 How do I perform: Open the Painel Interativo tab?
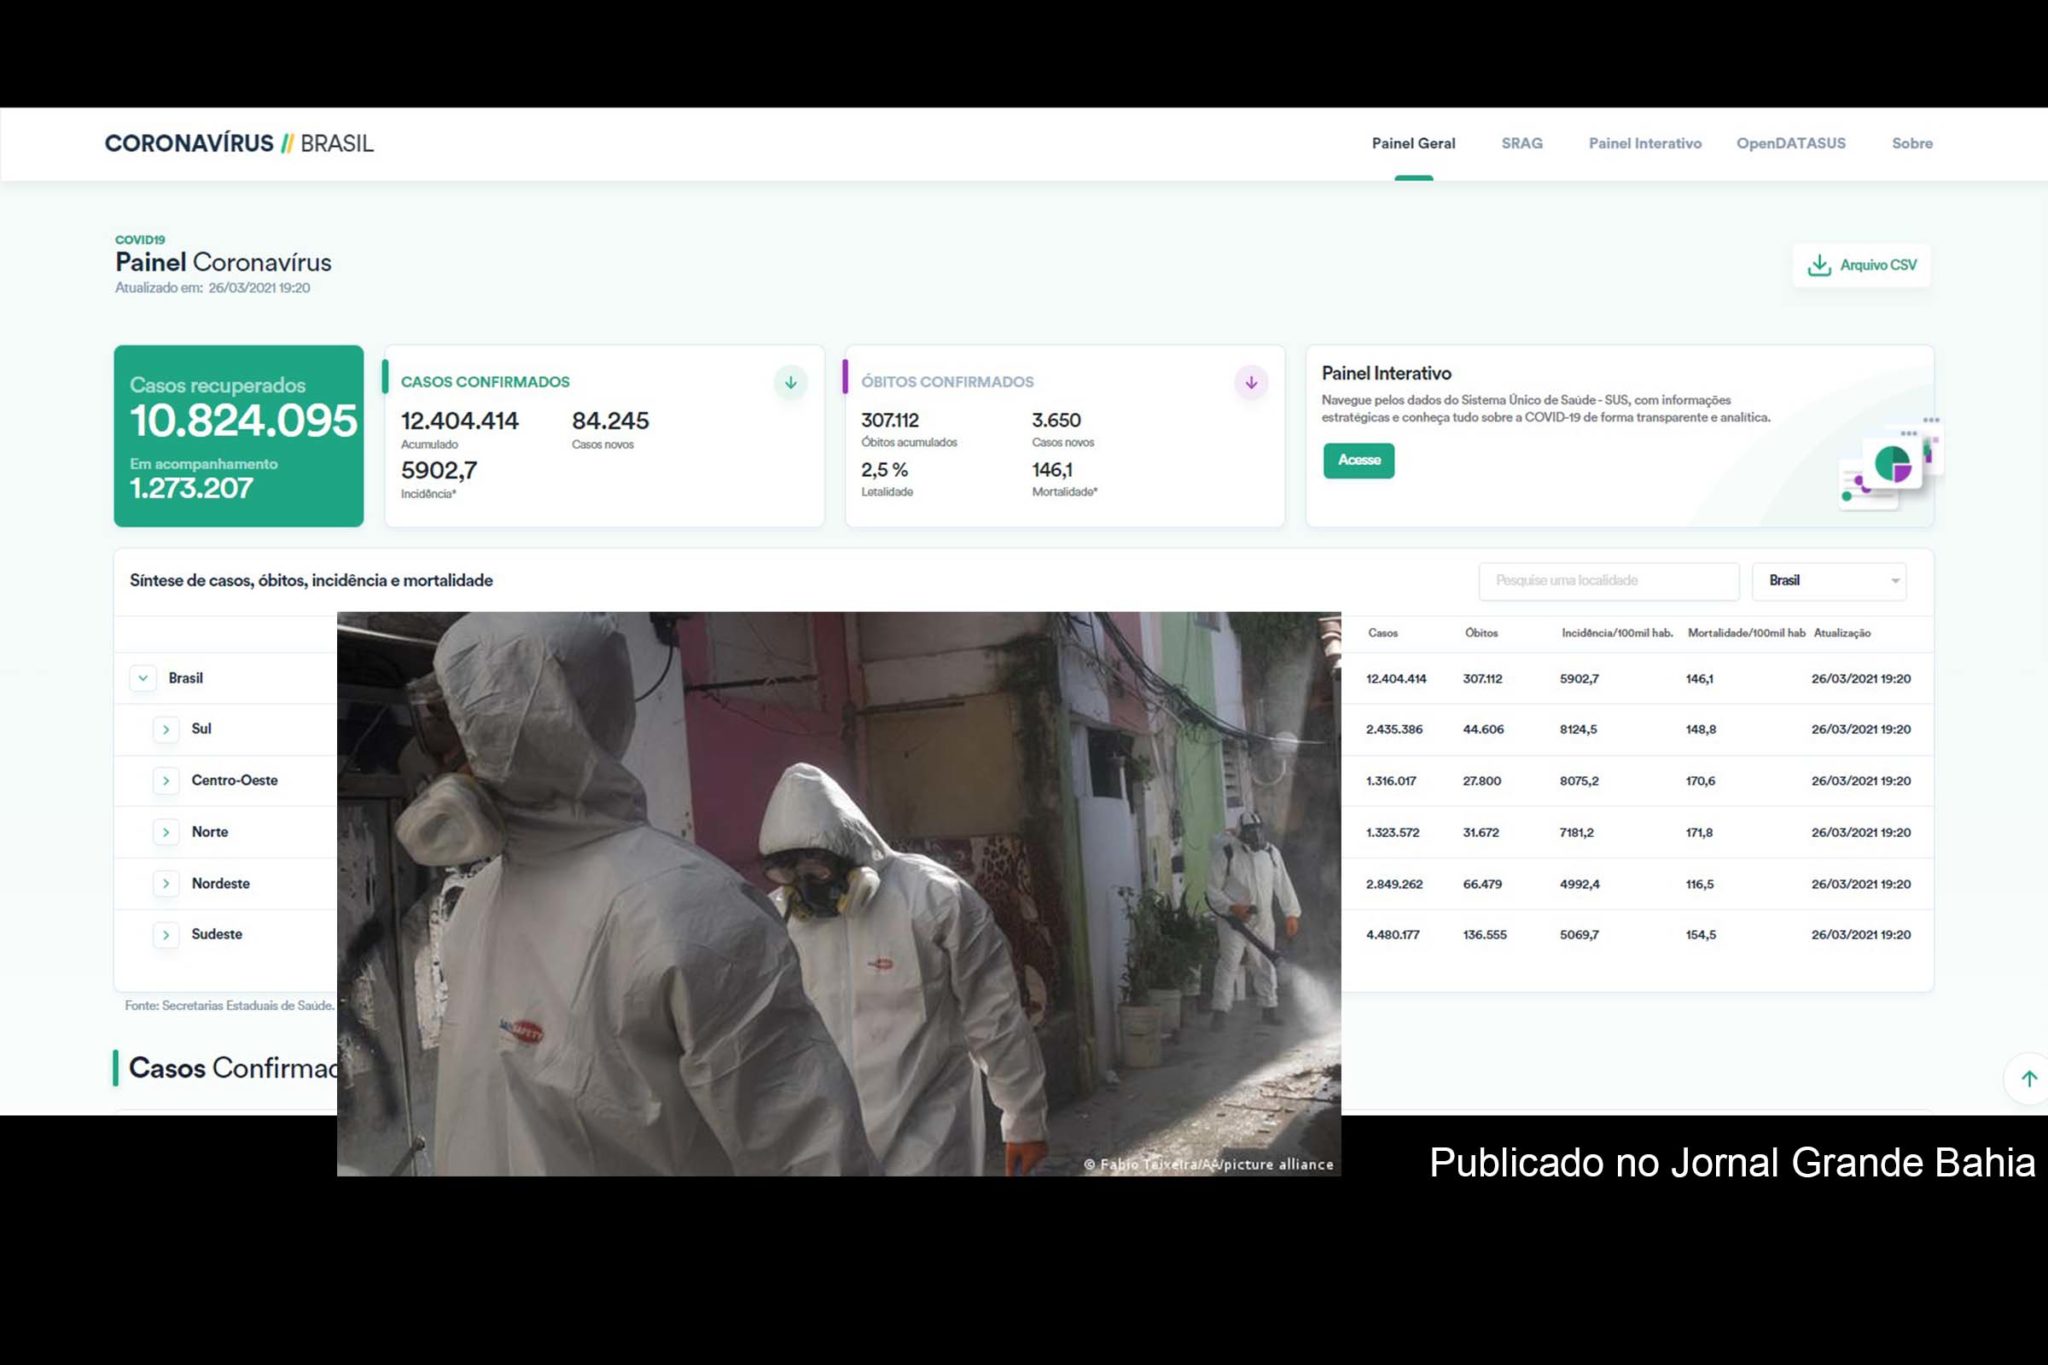pyautogui.click(x=1644, y=144)
